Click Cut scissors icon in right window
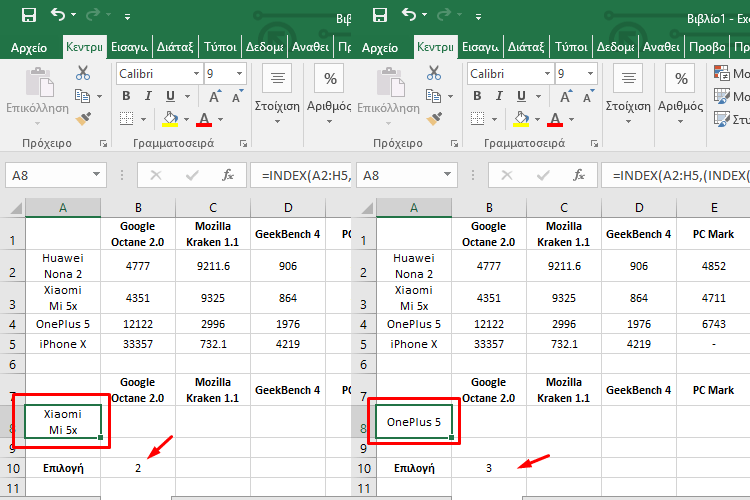The width and height of the screenshot is (750, 500). click(434, 73)
